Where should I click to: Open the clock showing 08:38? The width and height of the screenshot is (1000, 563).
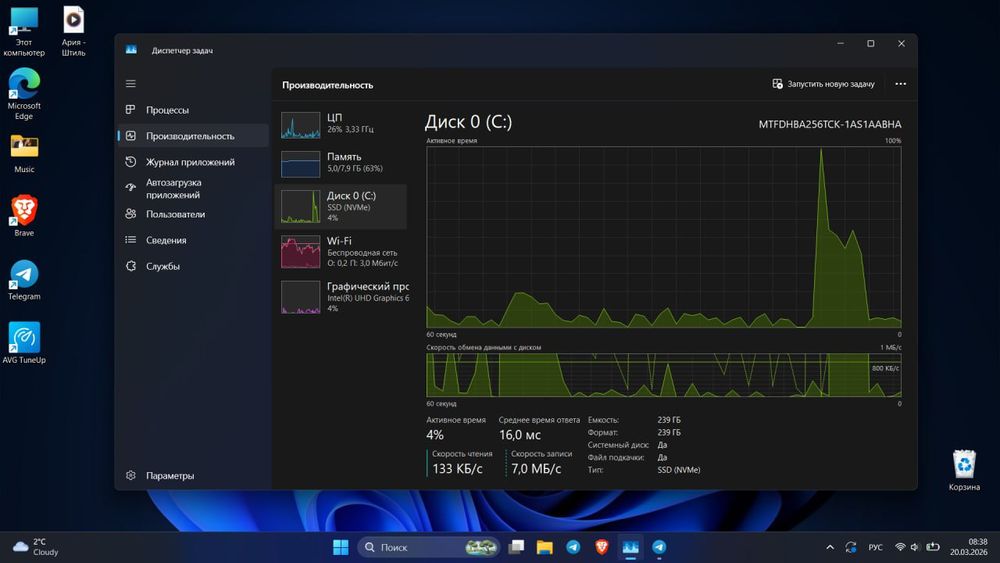(968, 547)
